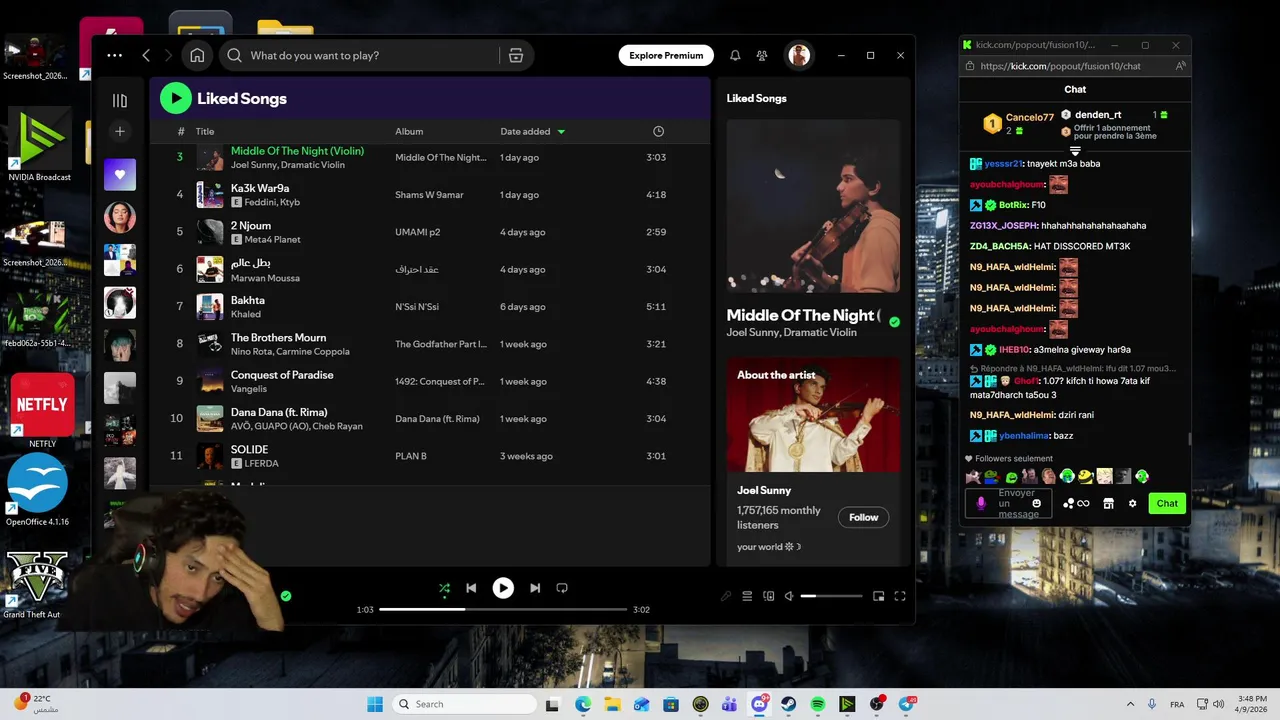Click Explore Premium
Screen dimensions: 1280x720
pyautogui.click(x=666, y=56)
